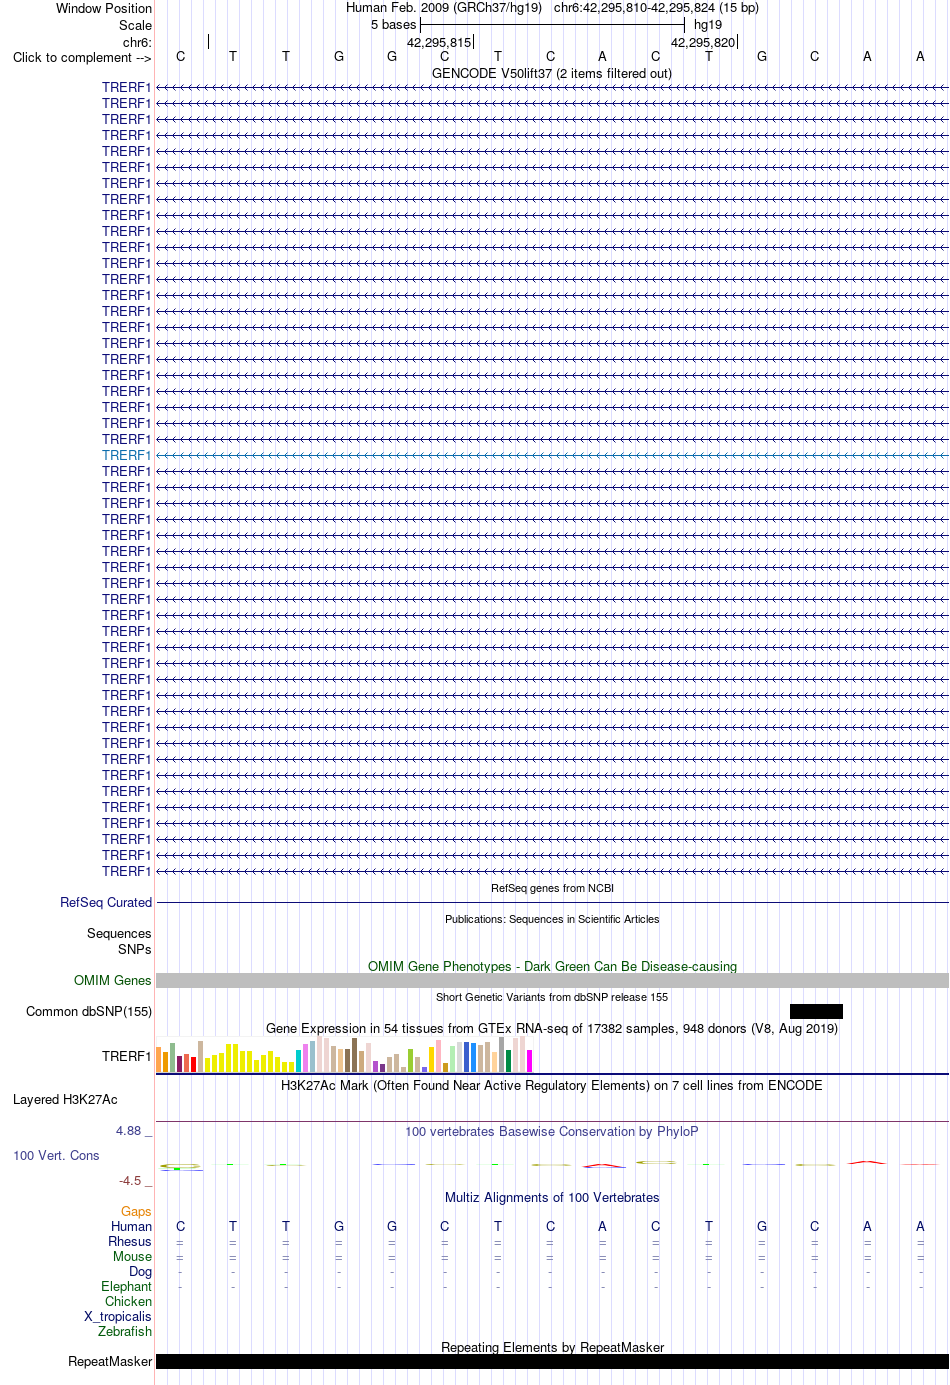Screen dimensions: 950x1385
Task: Click 'Repeating Elements by RepeatMasker' title
Action: click(x=552, y=1347)
